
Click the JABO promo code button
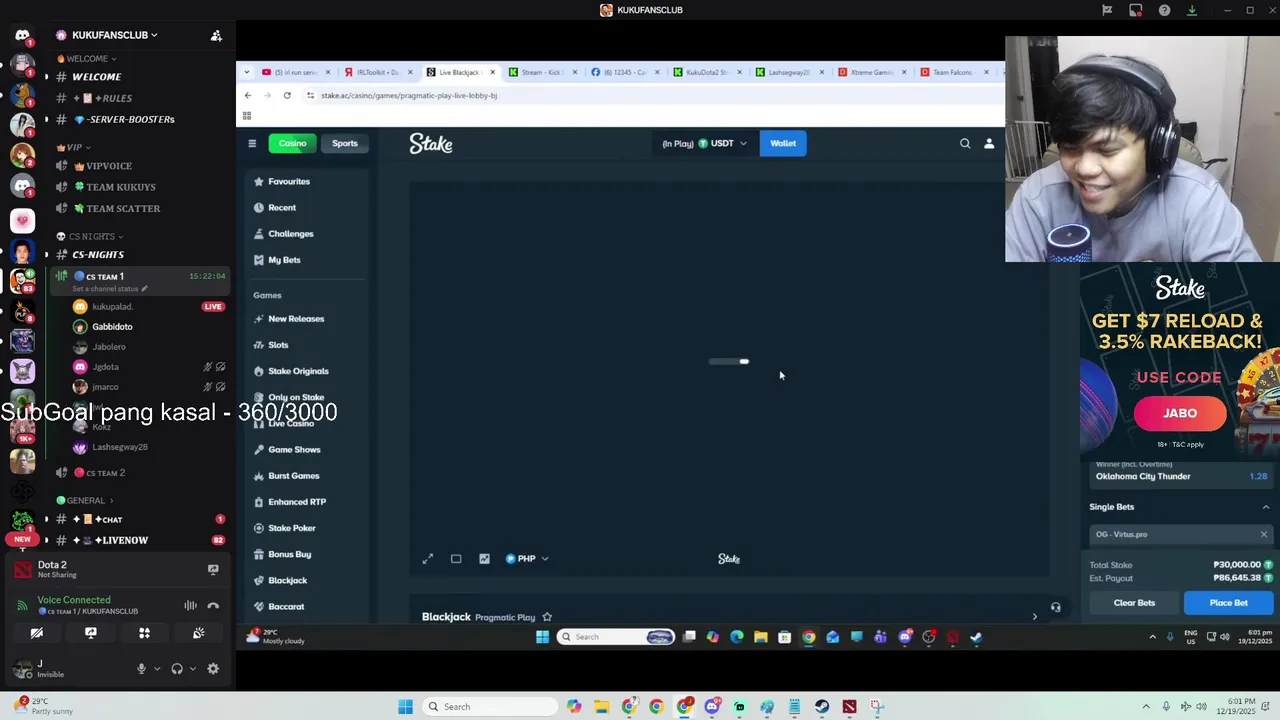[1180, 413]
